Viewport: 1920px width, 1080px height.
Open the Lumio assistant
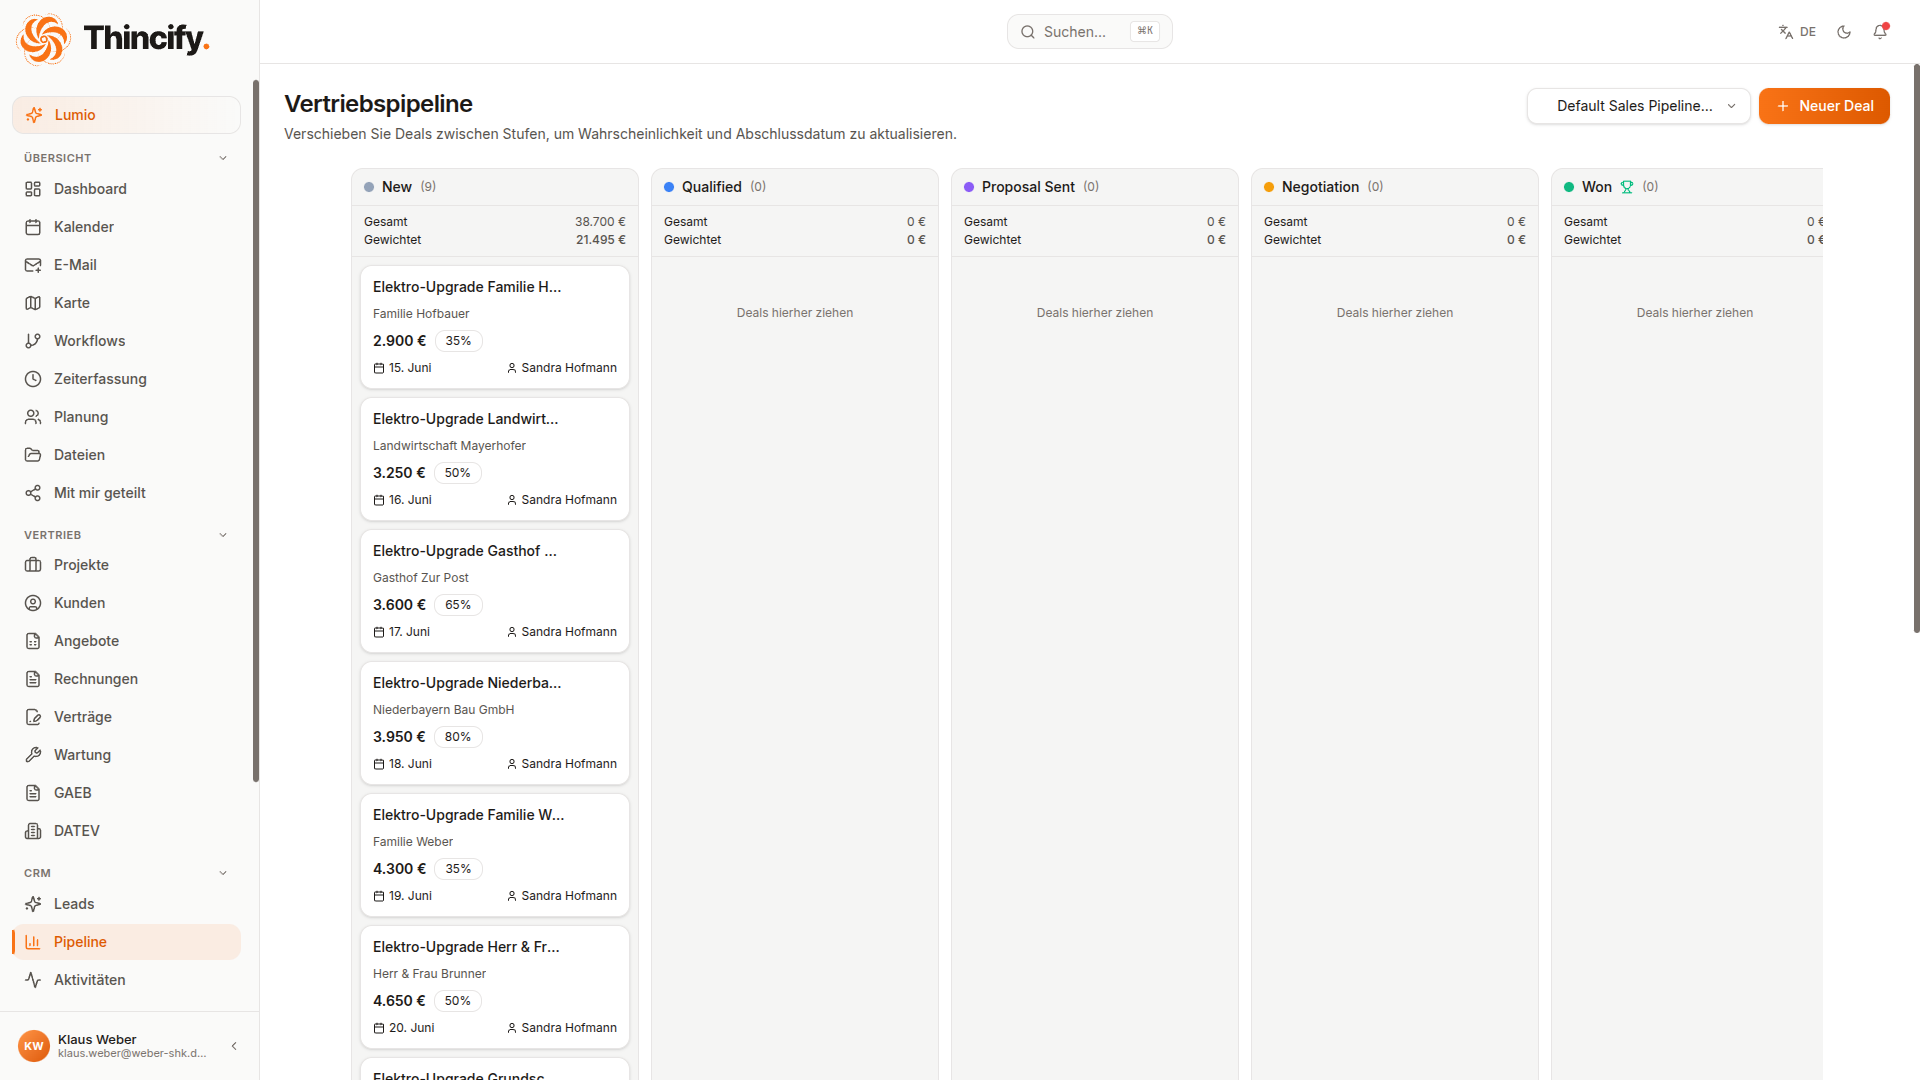[x=126, y=115]
